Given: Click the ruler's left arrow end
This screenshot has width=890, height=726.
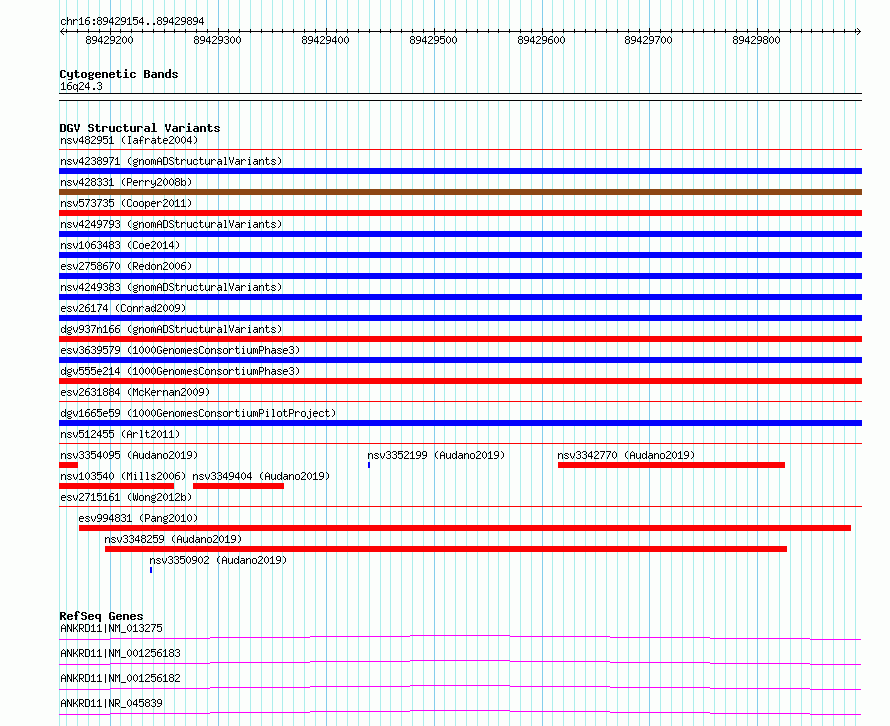Looking at the screenshot, I should coord(62,32).
